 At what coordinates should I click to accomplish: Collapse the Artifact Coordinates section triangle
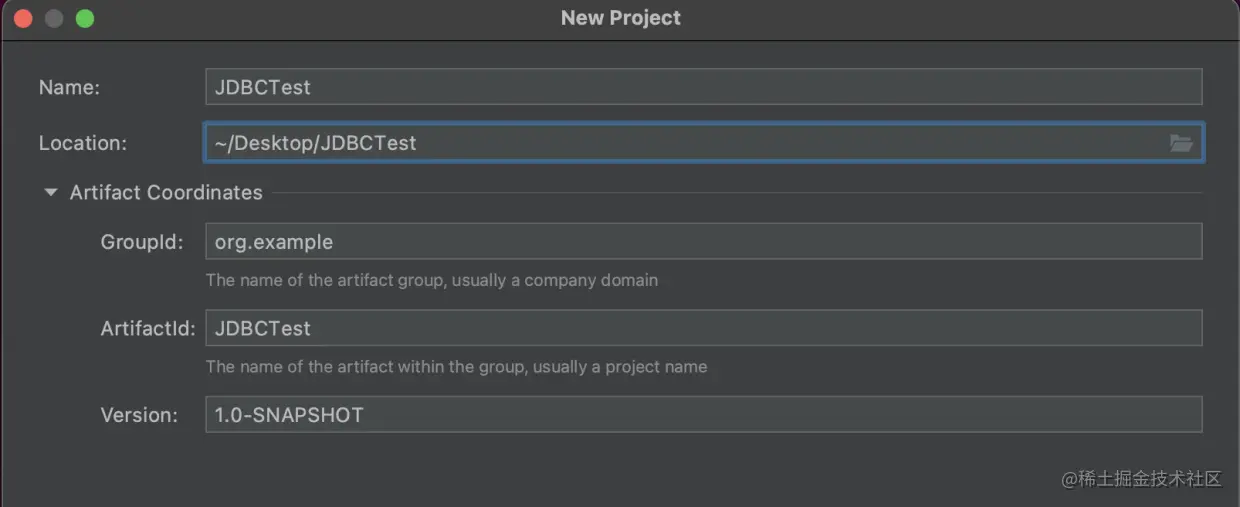pyautogui.click(x=51, y=193)
